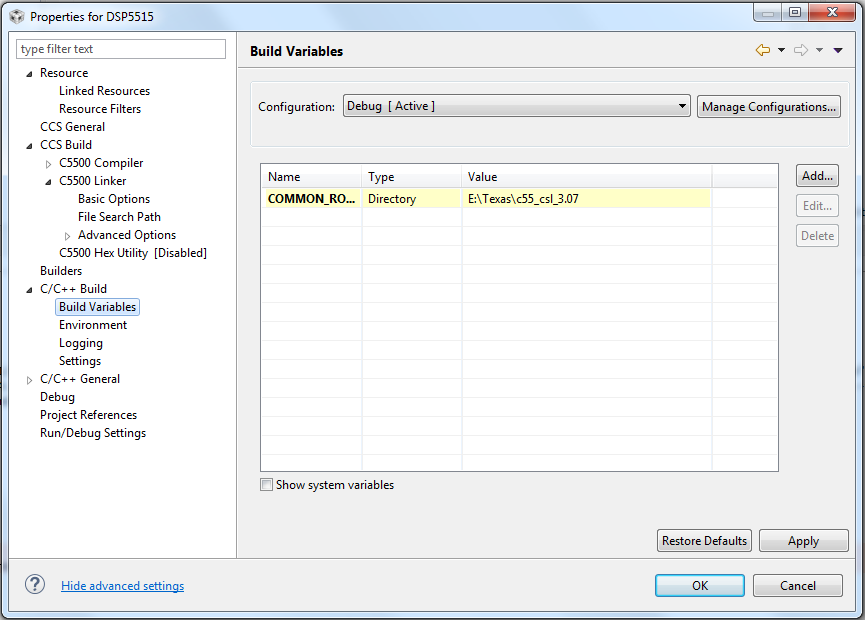Click the Add... button
The width and height of the screenshot is (865, 620).
tap(817, 176)
